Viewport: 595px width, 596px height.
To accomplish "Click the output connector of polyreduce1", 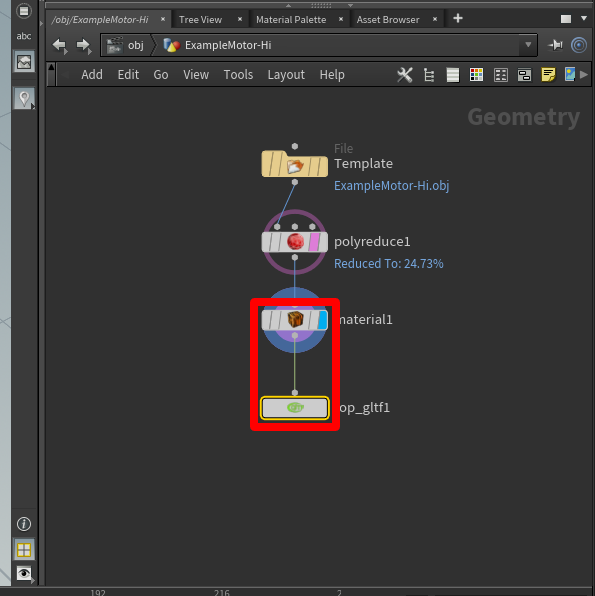I will [295, 258].
